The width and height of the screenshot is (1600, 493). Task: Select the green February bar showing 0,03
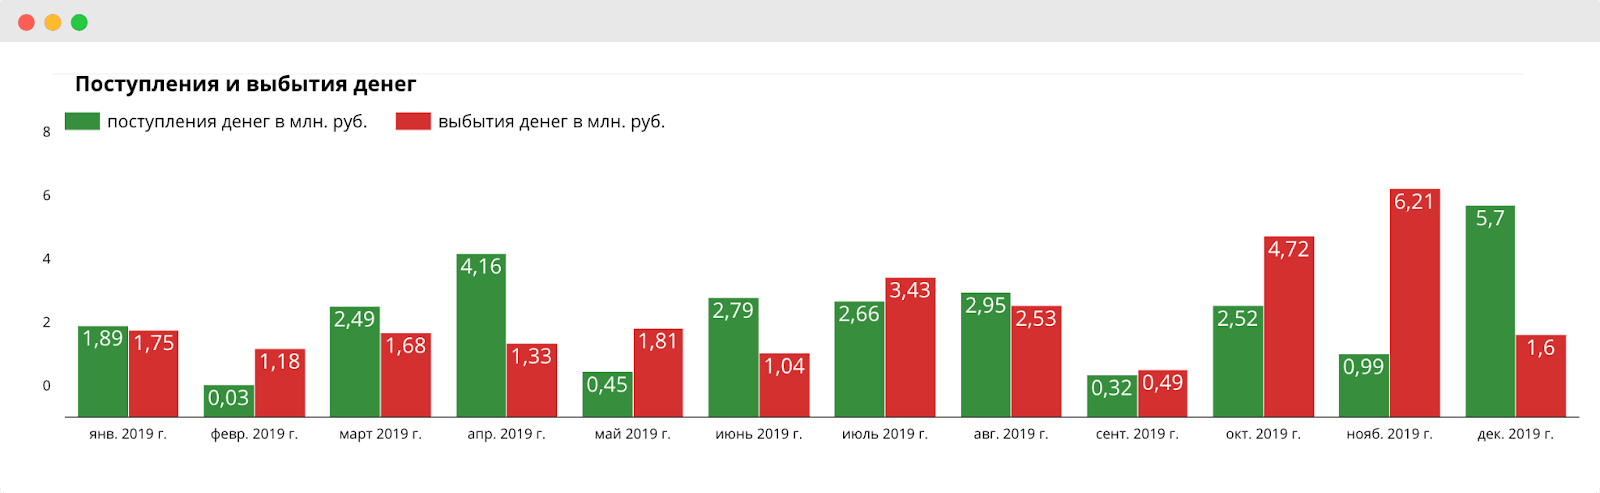228,400
